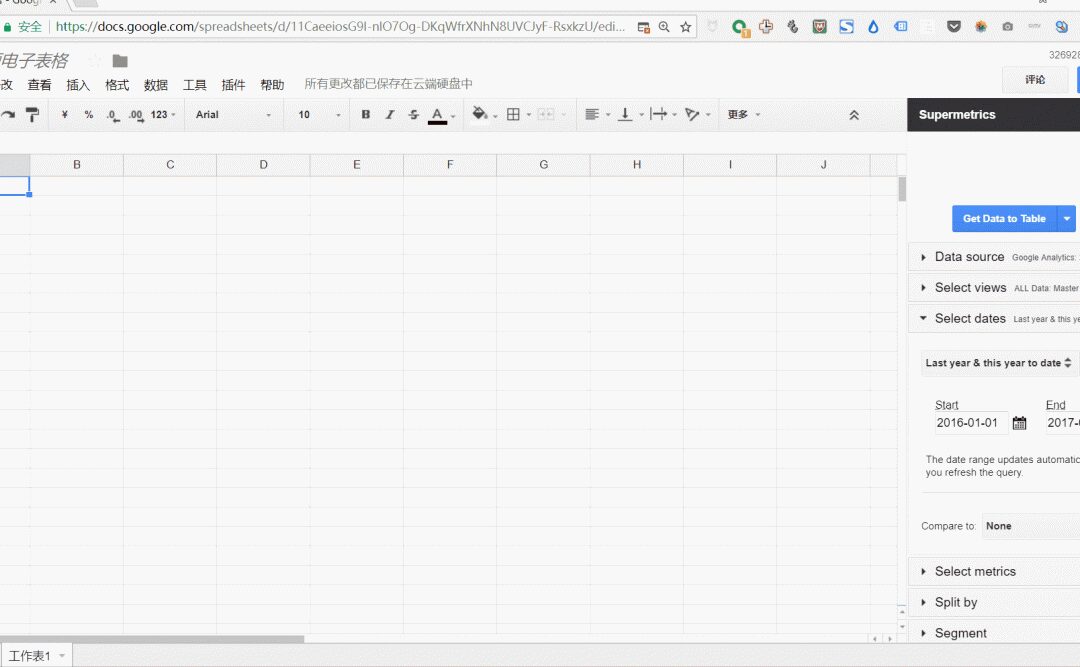1080x667 pixels.
Task: Open the text color picker
Action: 437,115
